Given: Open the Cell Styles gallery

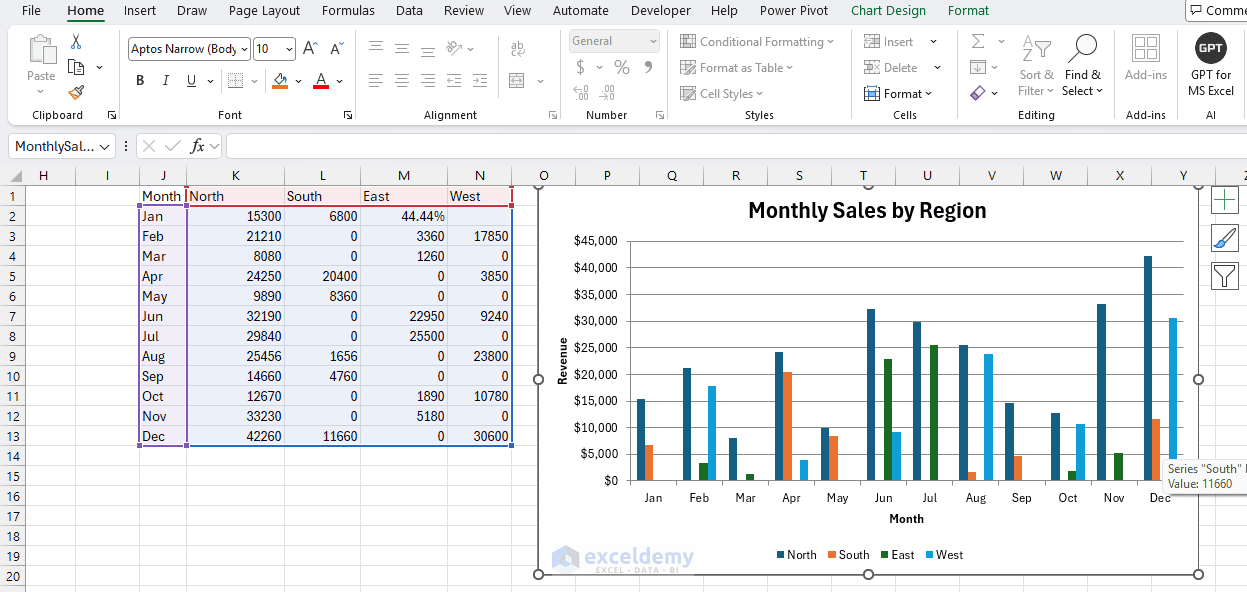Looking at the screenshot, I should click(x=724, y=93).
